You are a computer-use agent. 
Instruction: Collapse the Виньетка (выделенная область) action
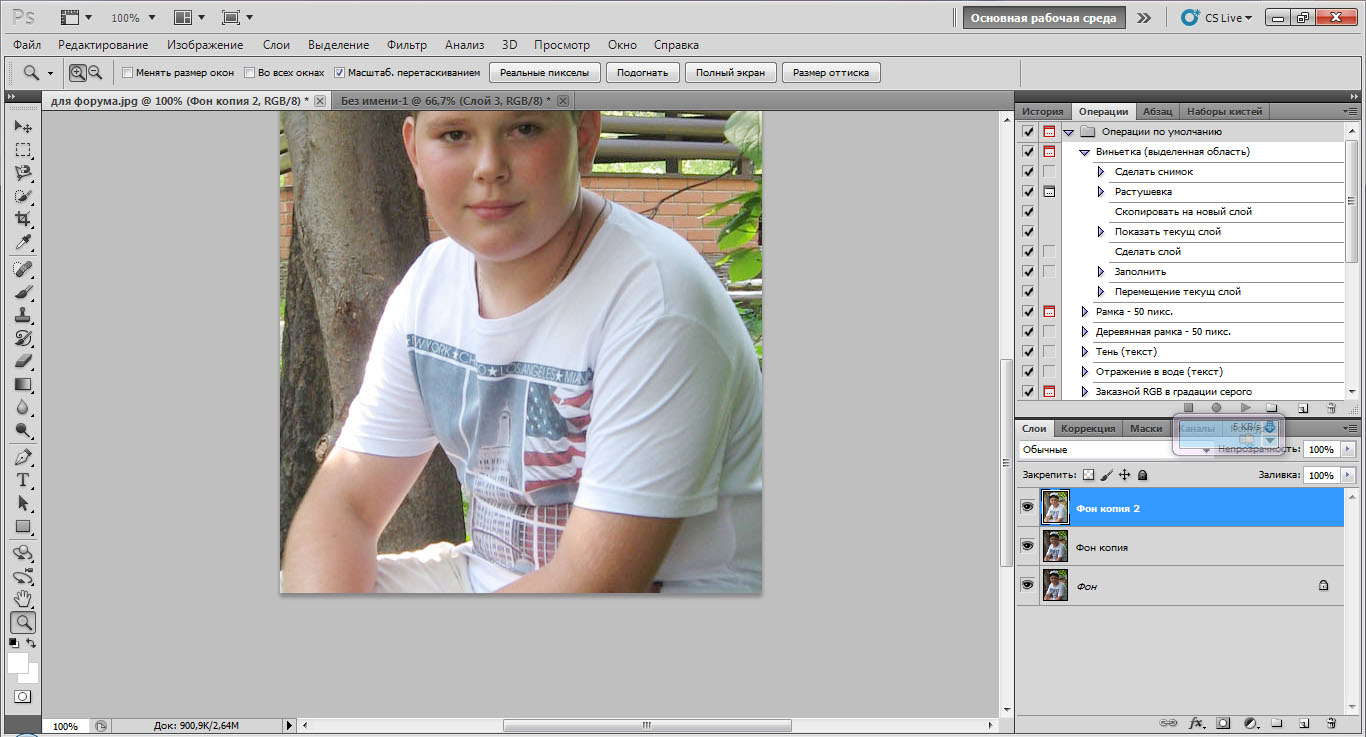1085,152
